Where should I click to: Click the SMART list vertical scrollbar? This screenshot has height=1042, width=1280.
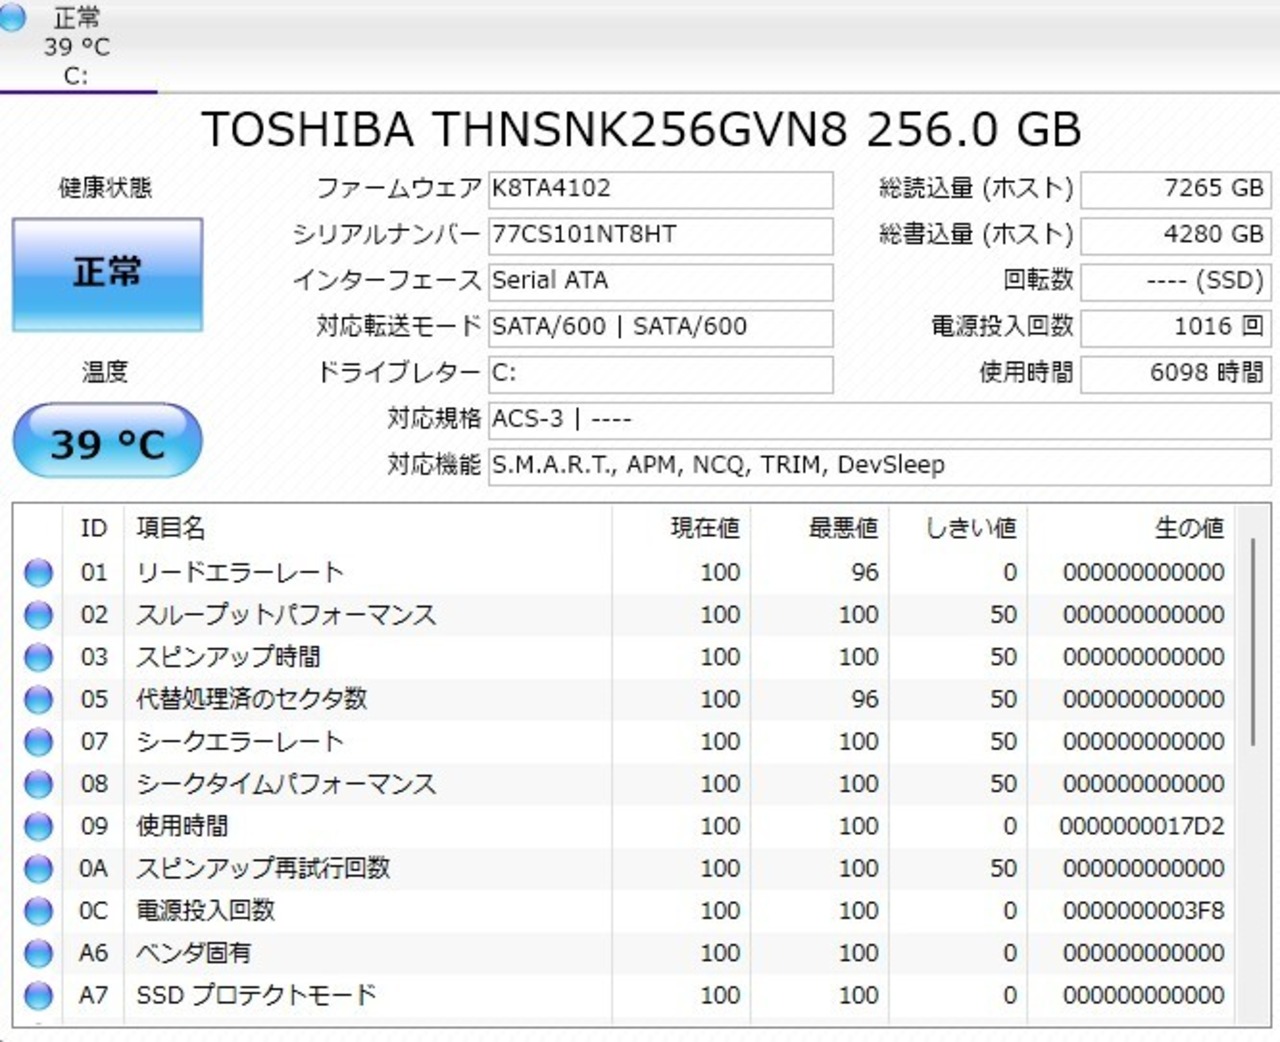(x=1253, y=642)
